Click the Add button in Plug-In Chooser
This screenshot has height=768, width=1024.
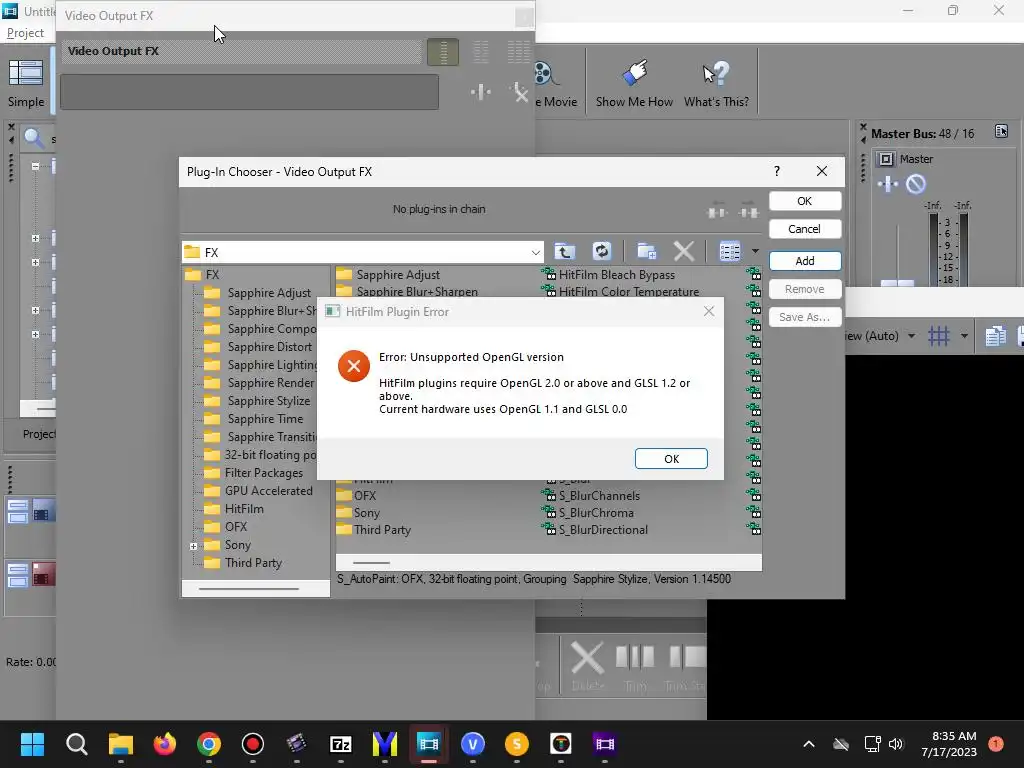click(805, 261)
